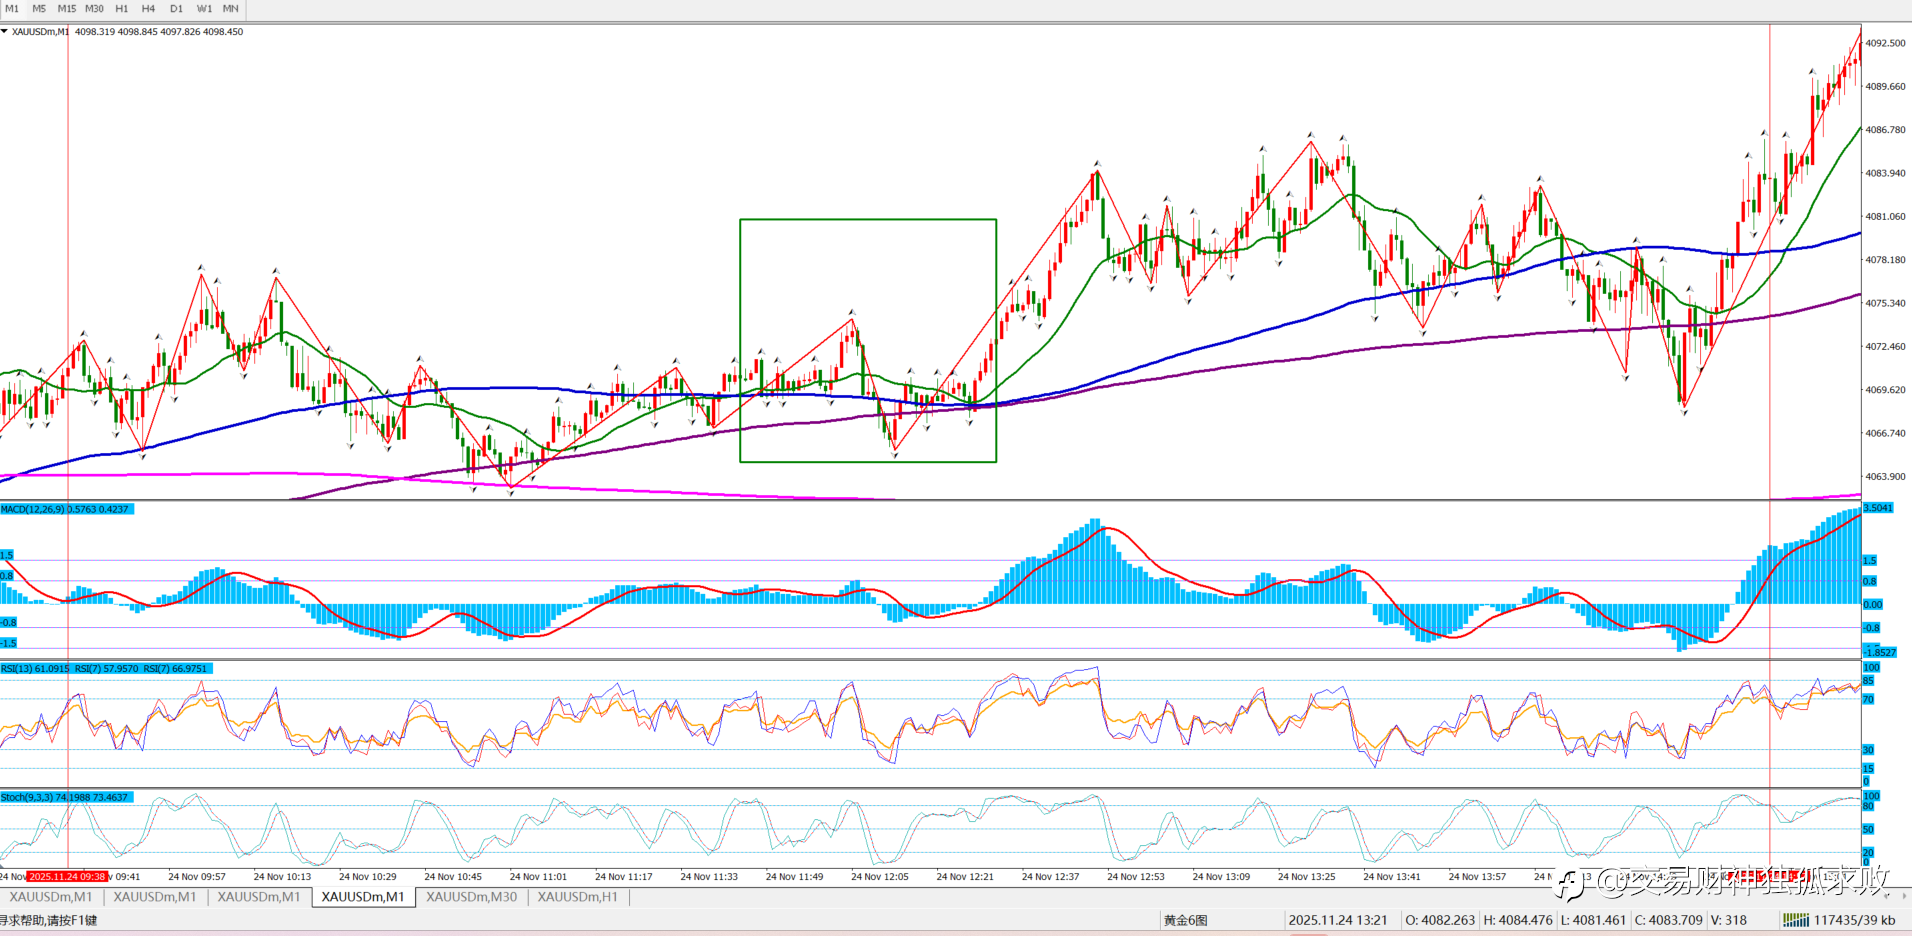The width and height of the screenshot is (1912, 936).
Task: Select the M15 timeframe button
Action: pyautogui.click(x=67, y=9)
